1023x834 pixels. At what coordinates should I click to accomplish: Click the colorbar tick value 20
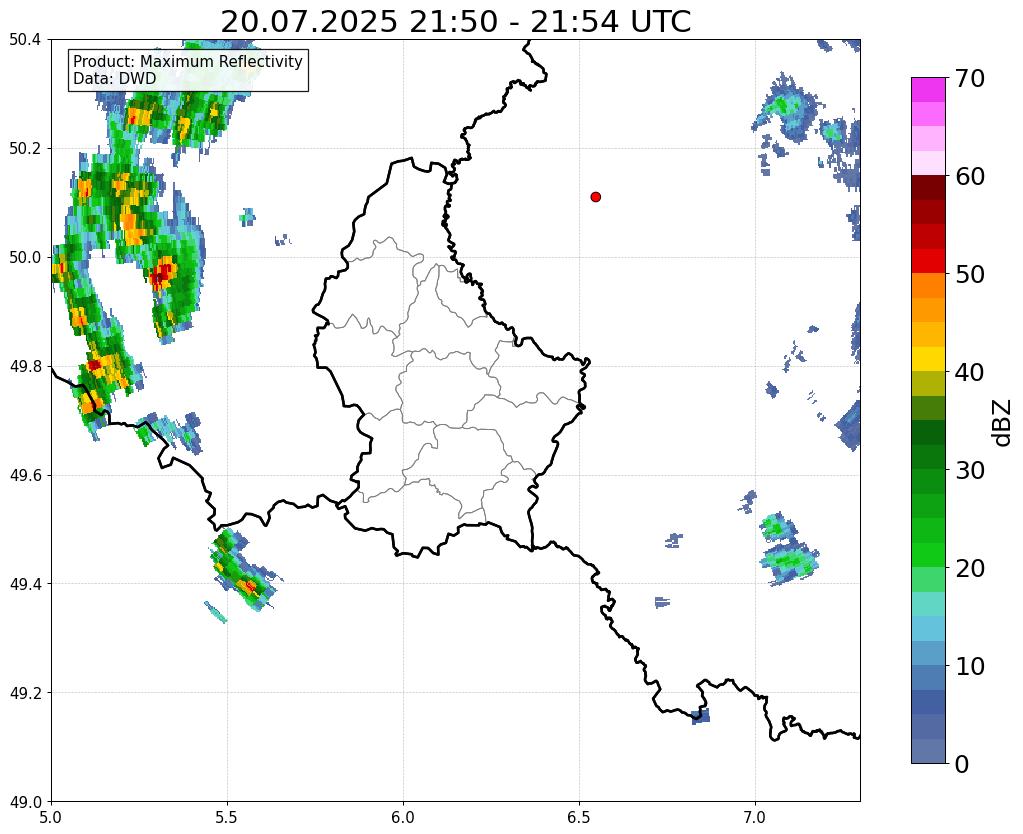point(970,568)
